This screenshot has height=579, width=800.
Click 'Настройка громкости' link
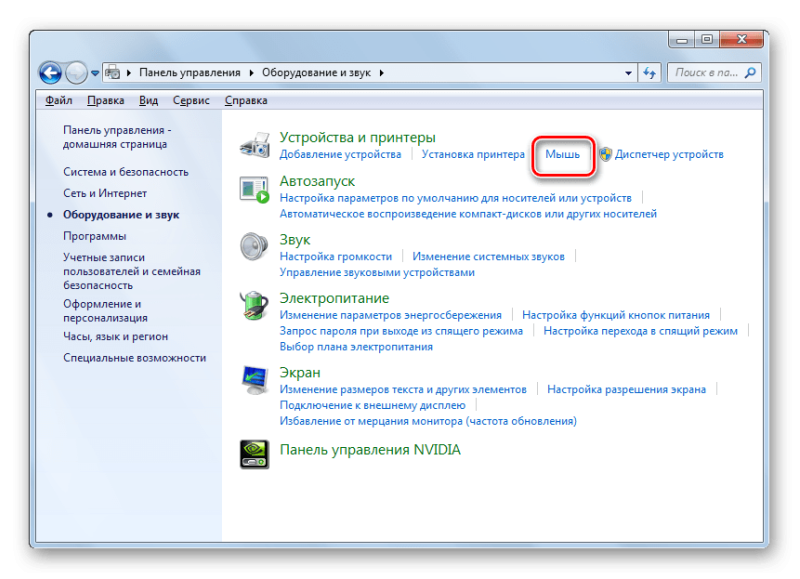coord(336,257)
